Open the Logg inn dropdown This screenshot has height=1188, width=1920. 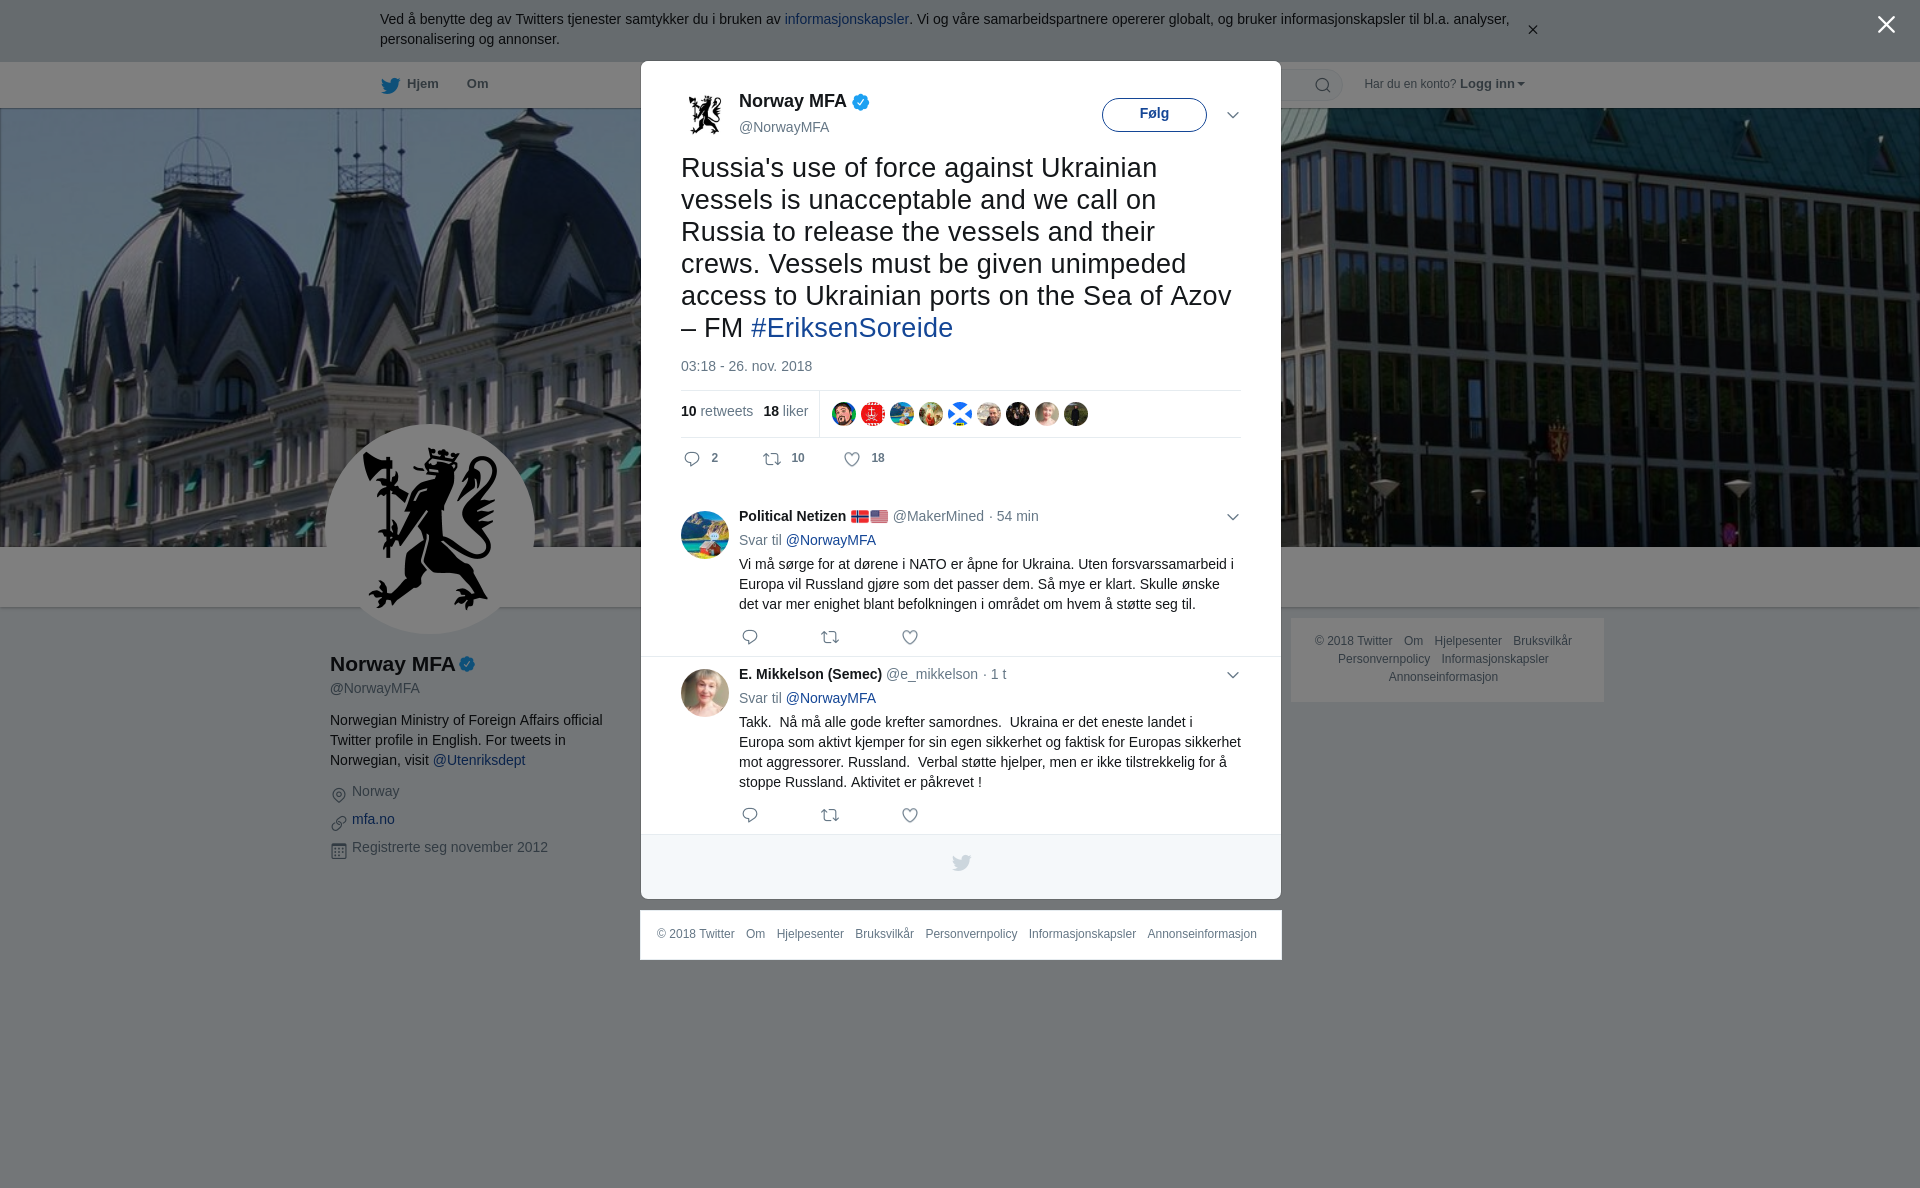[1492, 84]
